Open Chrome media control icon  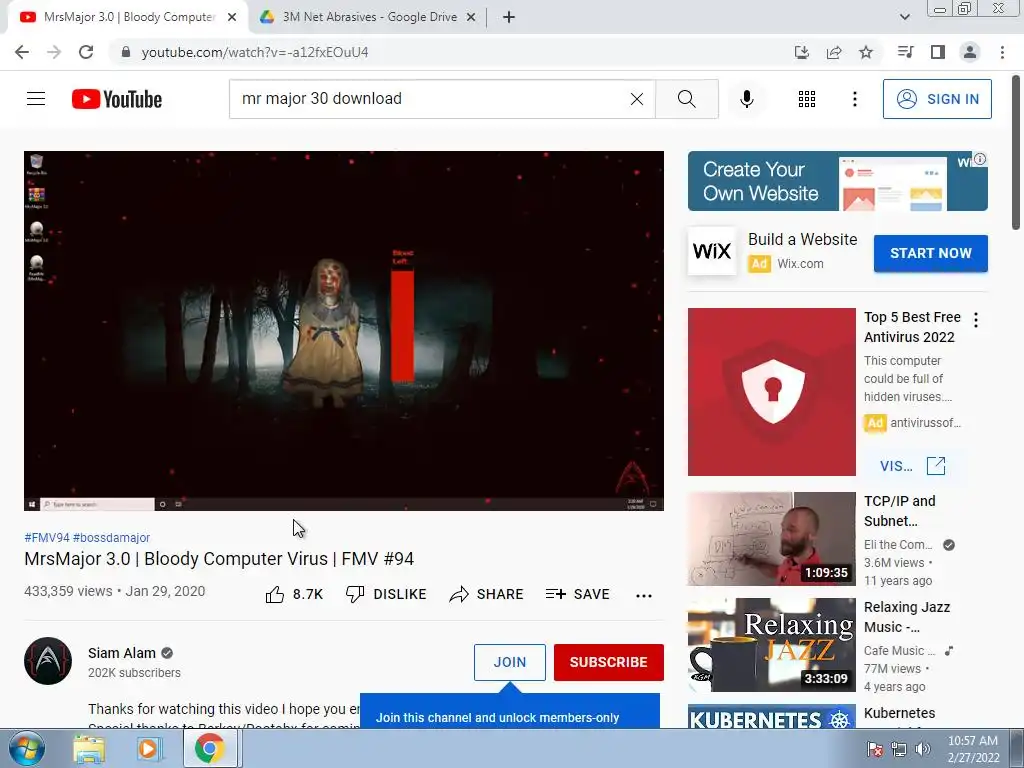pos(905,52)
